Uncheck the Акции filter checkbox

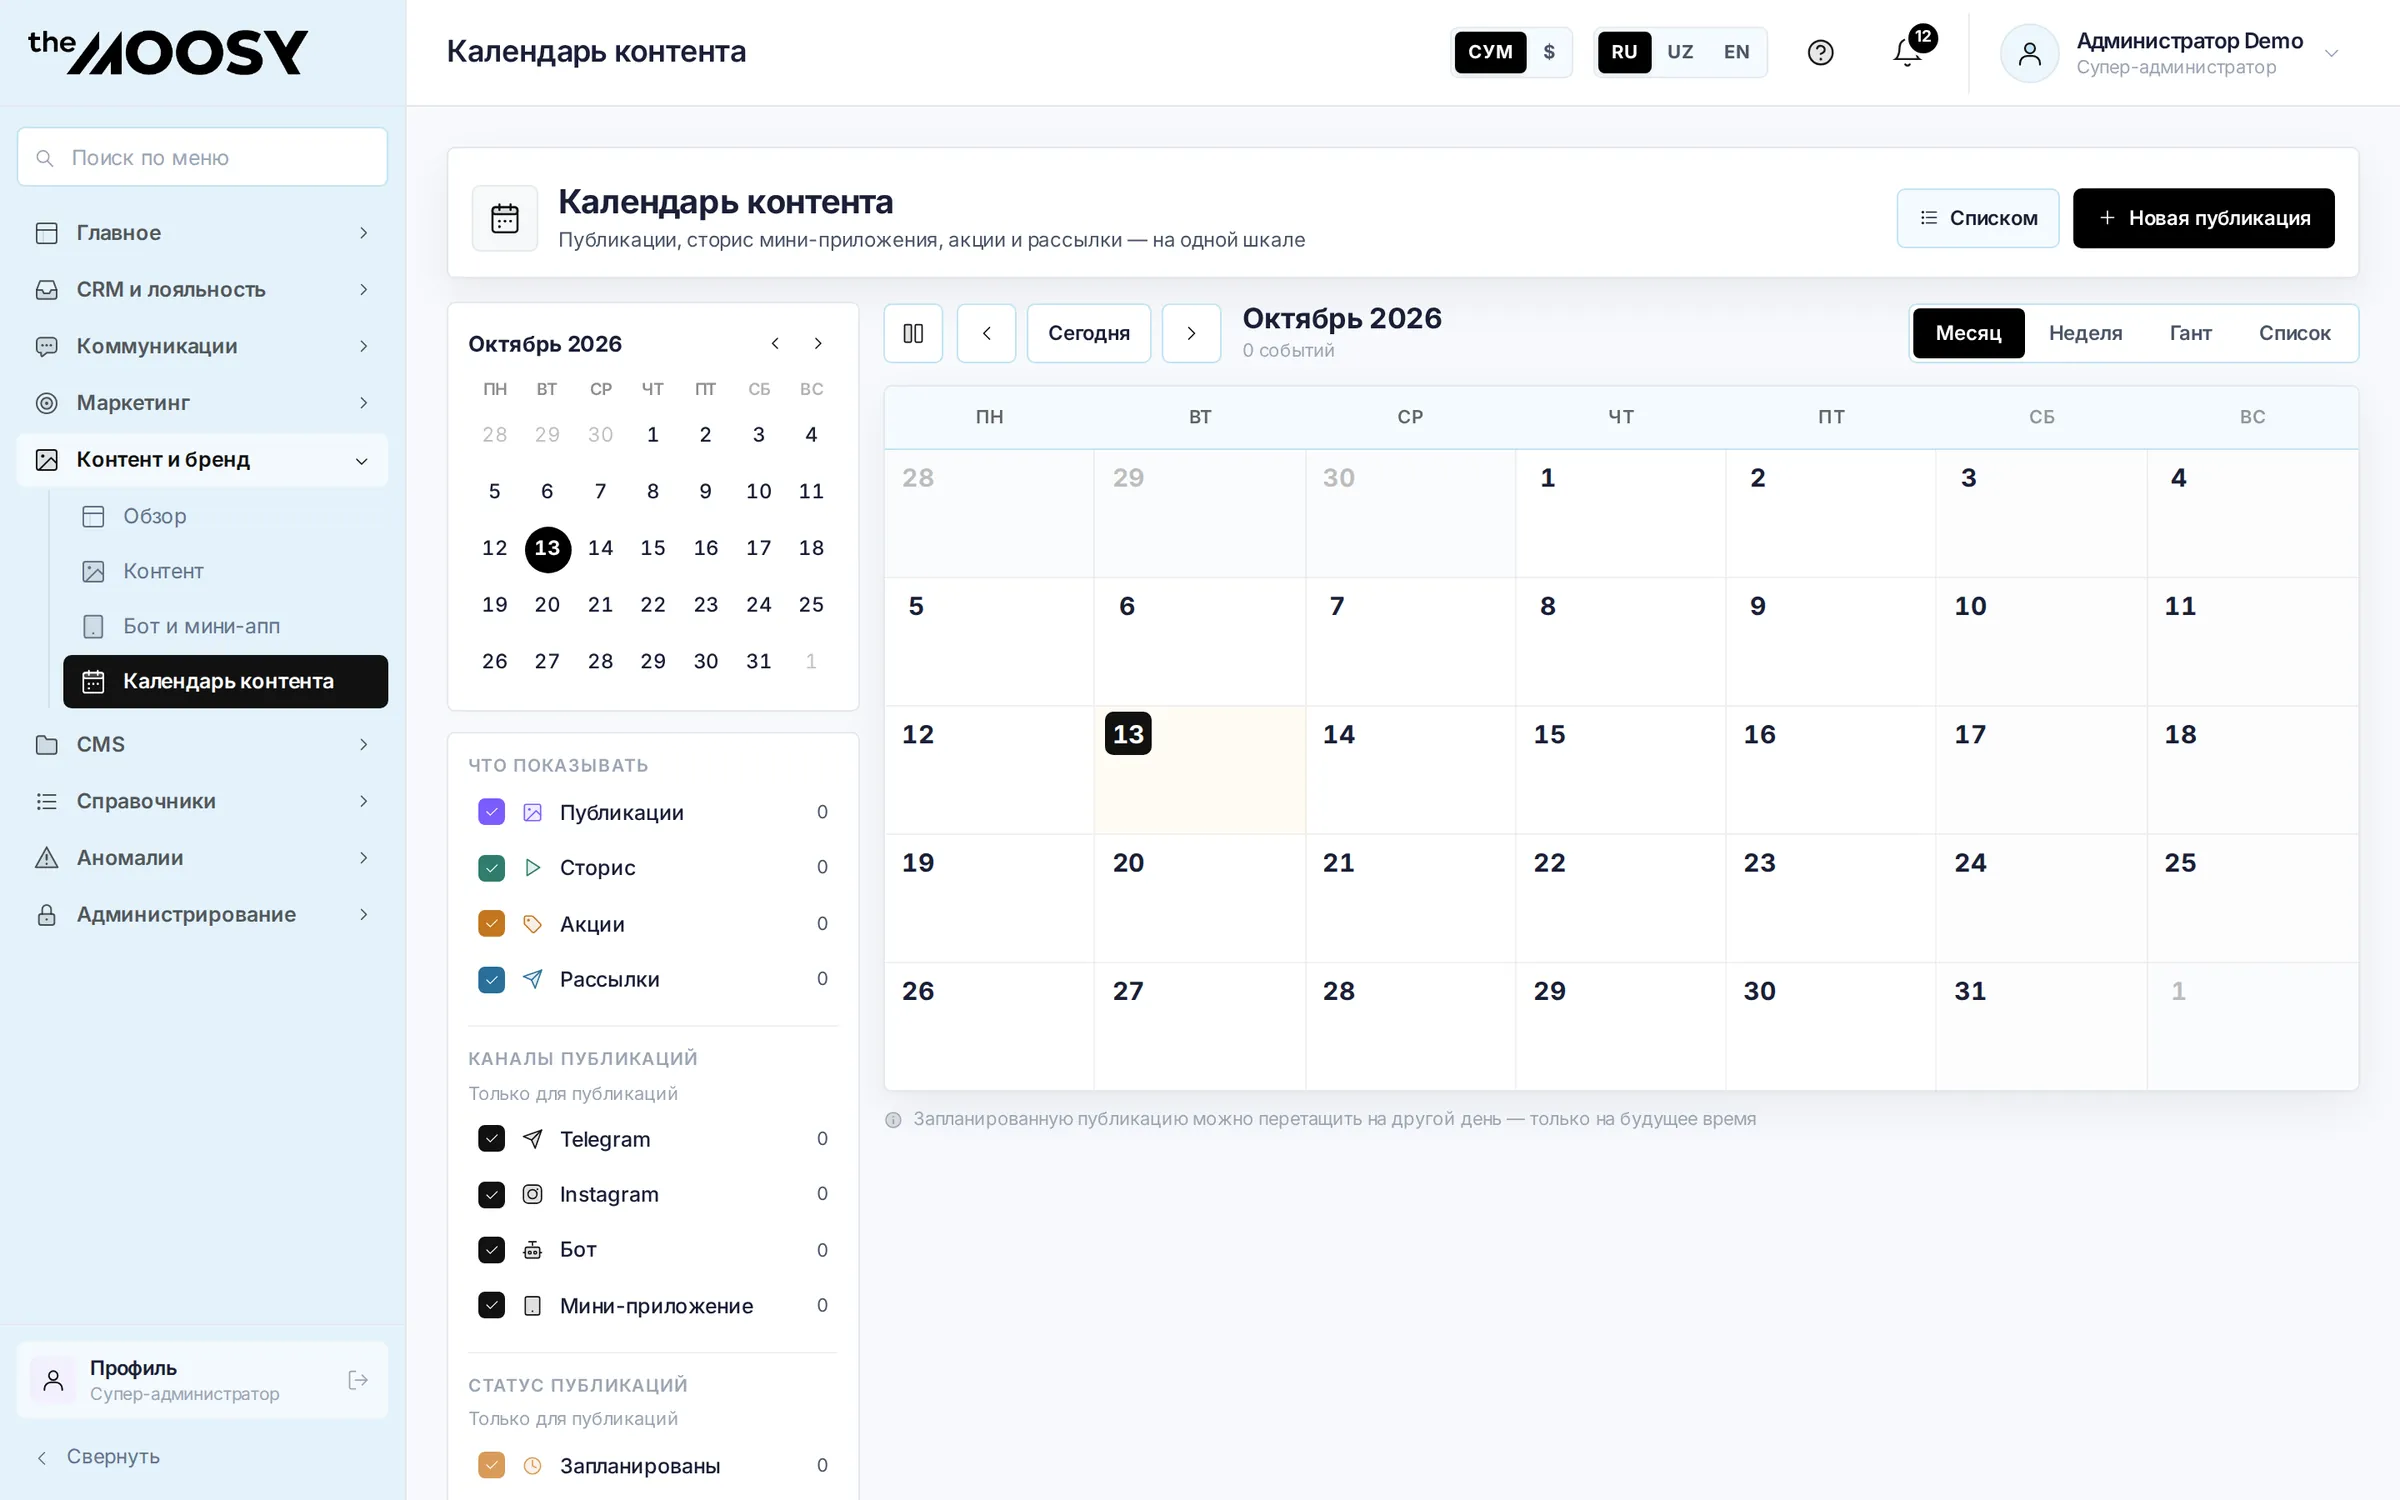(x=491, y=923)
